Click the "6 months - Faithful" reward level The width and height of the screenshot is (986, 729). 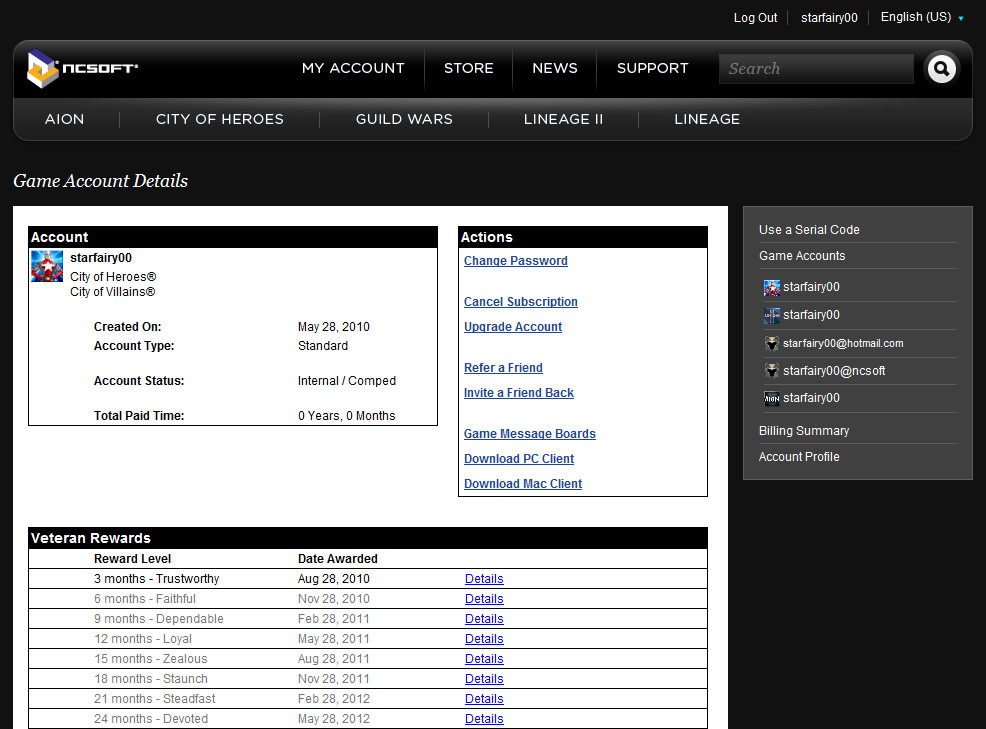tap(145, 599)
